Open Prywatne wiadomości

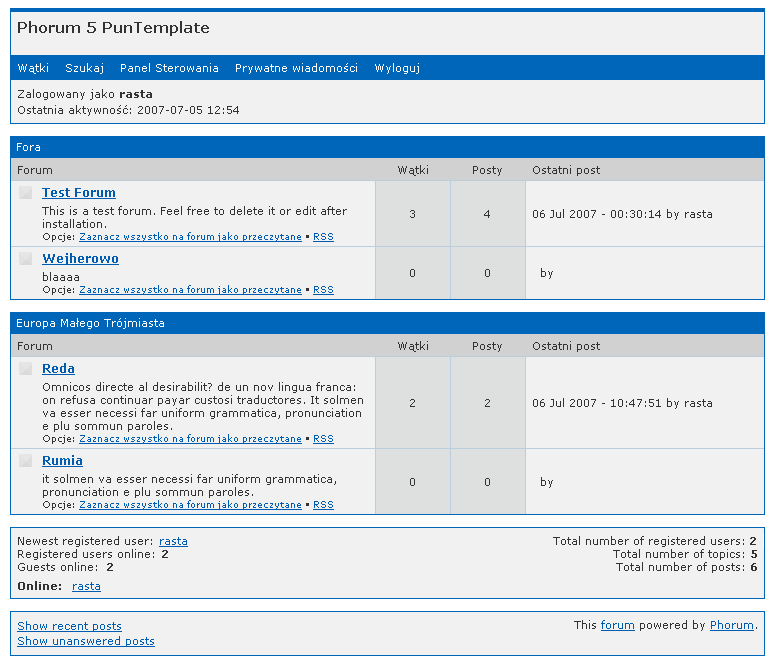click(296, 68)
